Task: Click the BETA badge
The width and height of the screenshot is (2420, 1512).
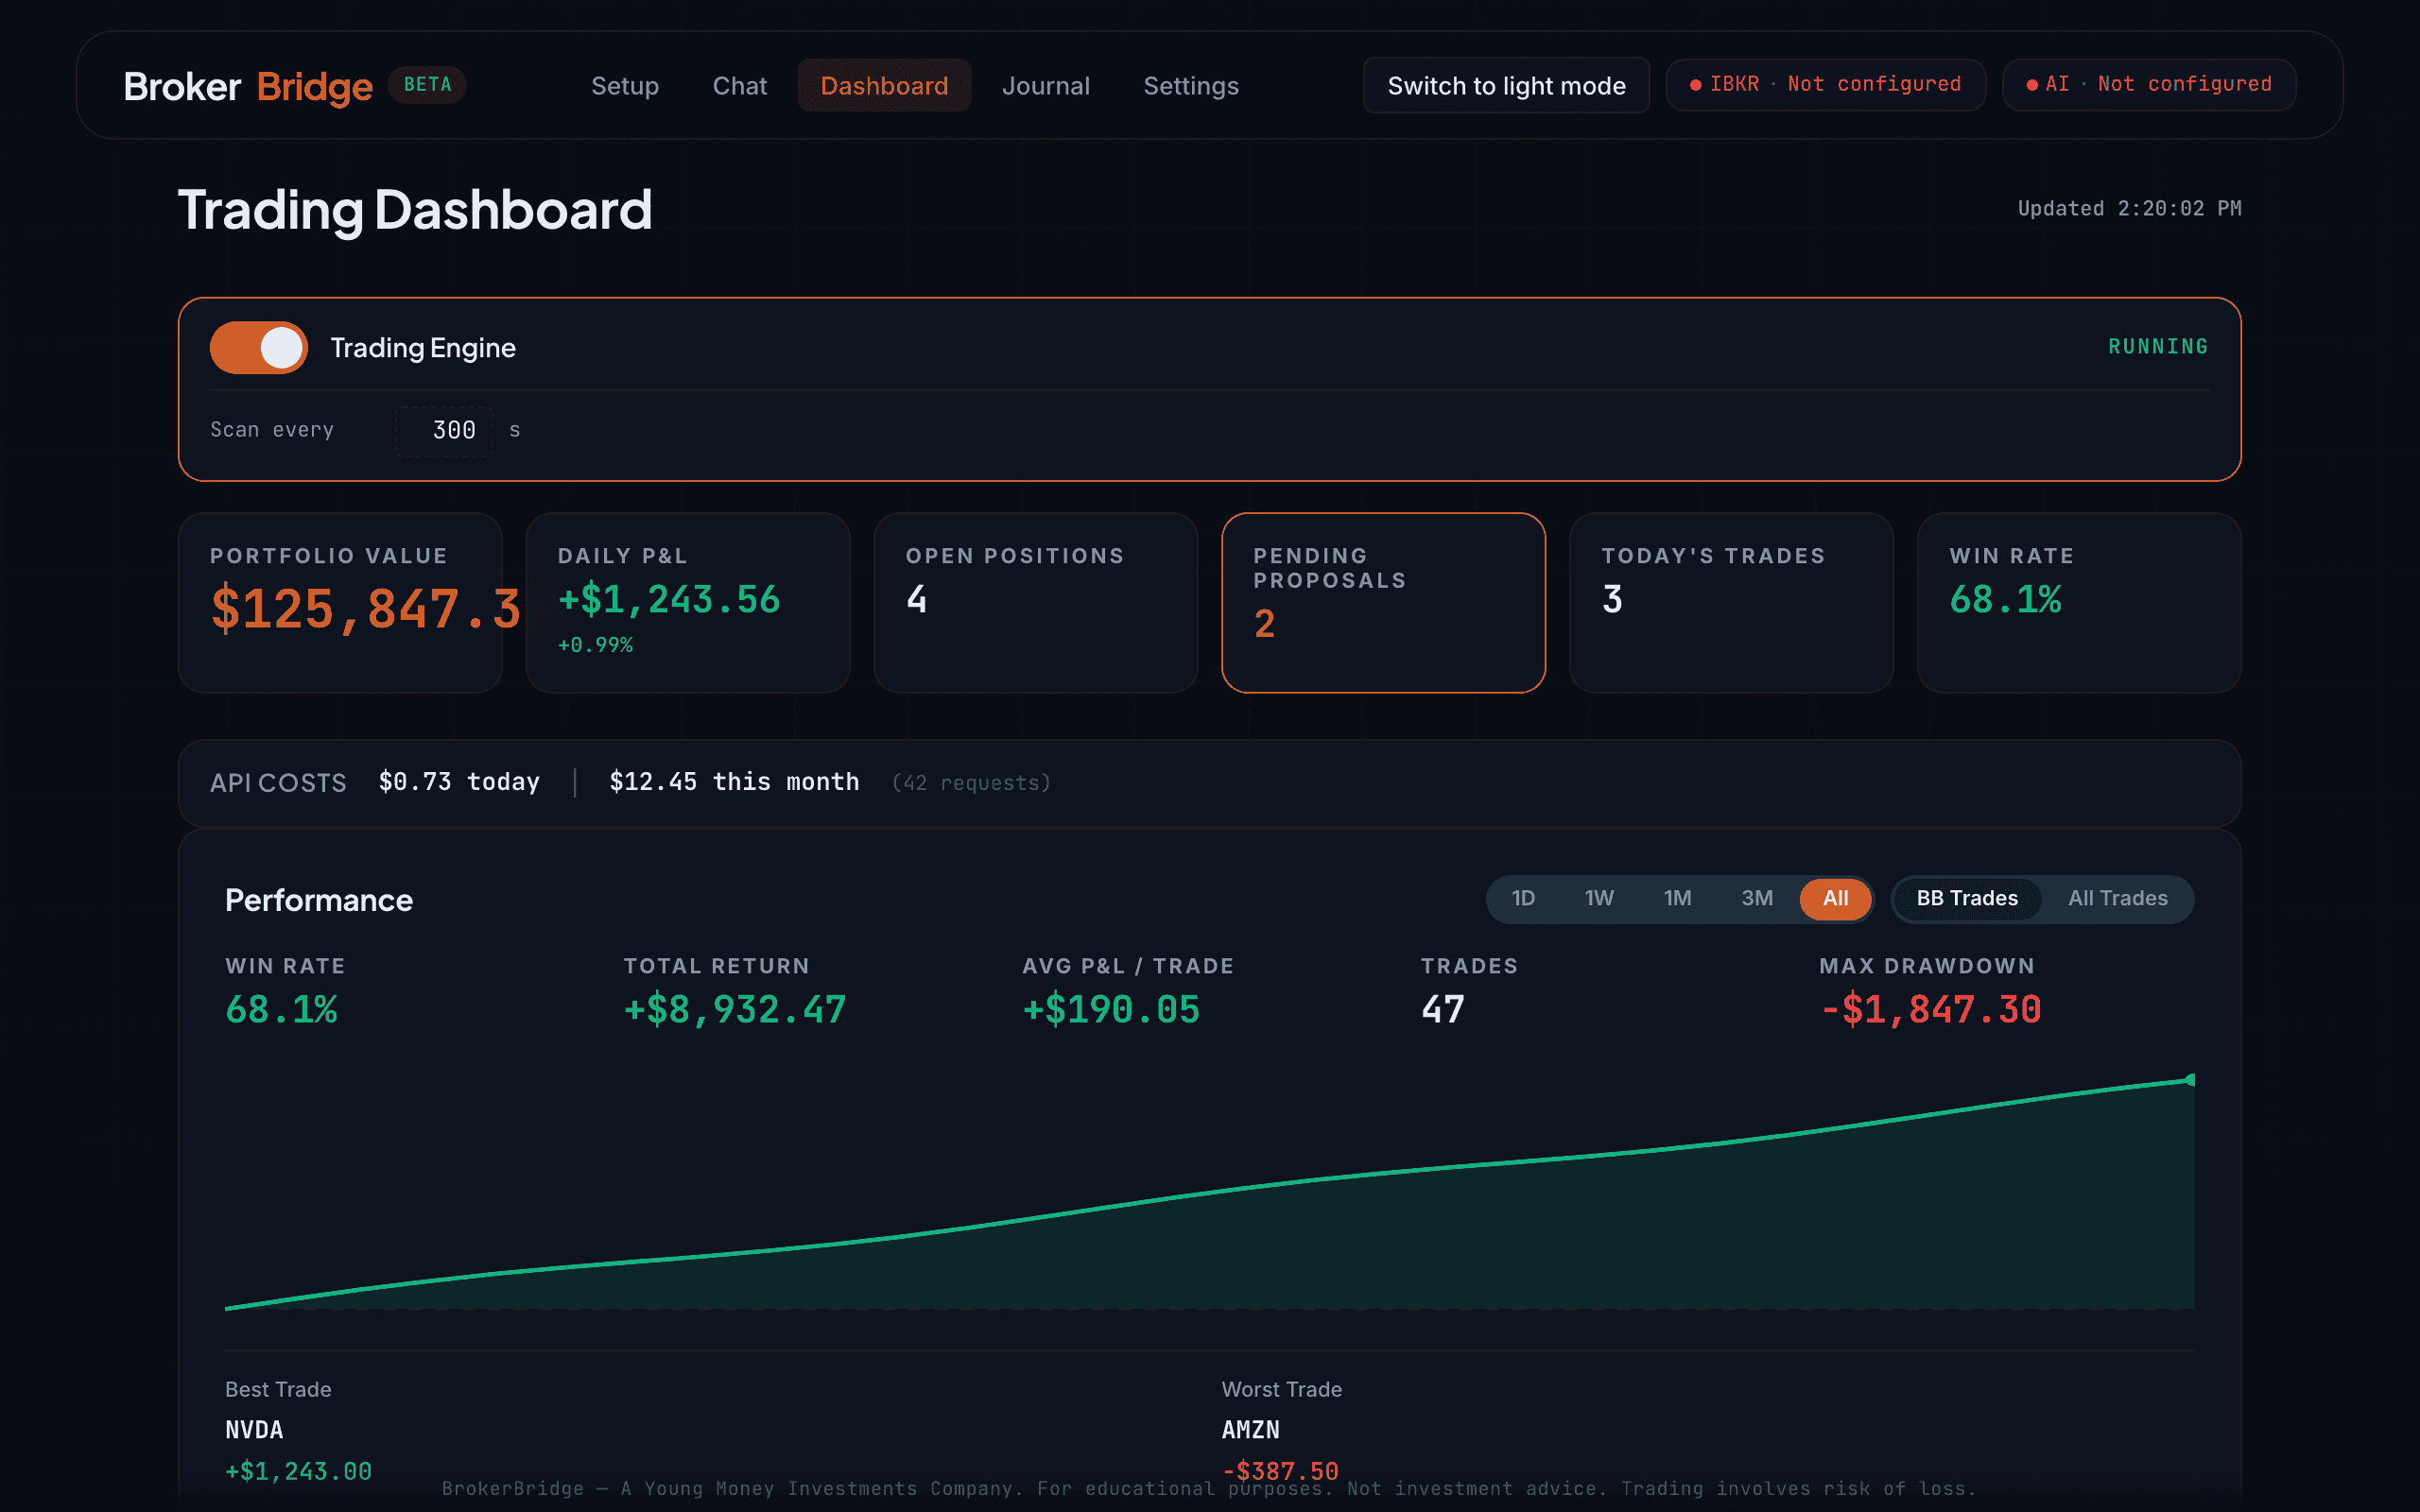Action: (427, 85)
